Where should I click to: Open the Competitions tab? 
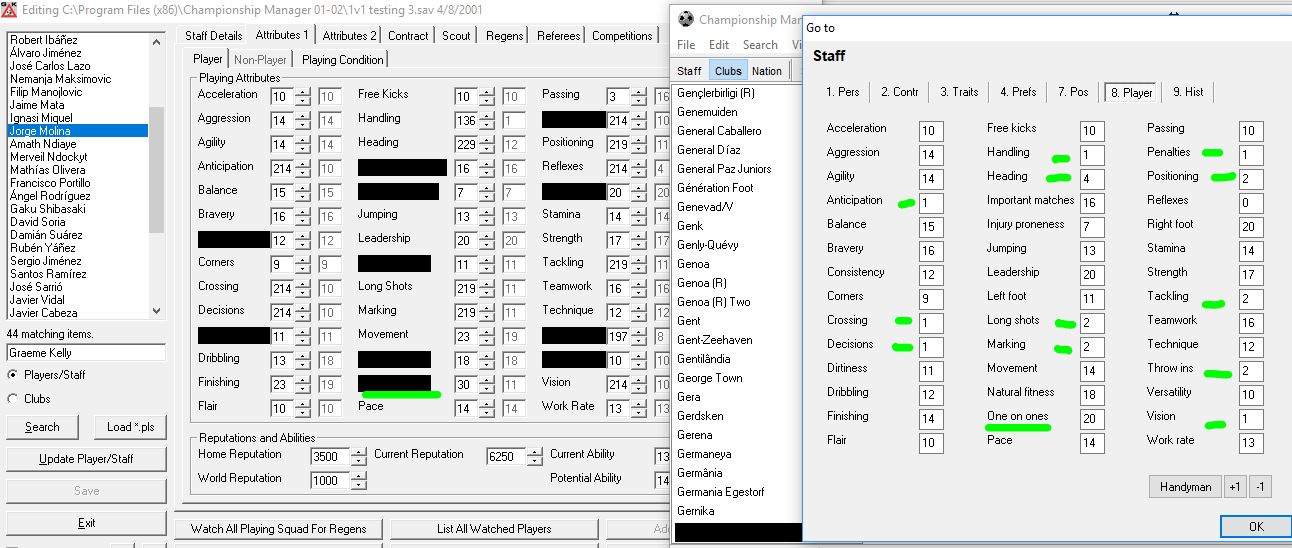[x=622, y=36]
